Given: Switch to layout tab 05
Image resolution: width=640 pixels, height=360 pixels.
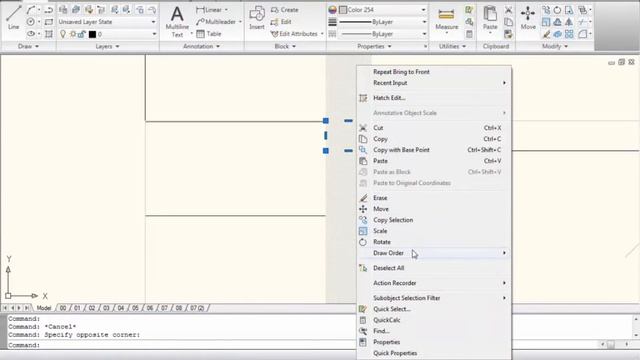Looking at the screenshot, I should [x=136, y=308].
